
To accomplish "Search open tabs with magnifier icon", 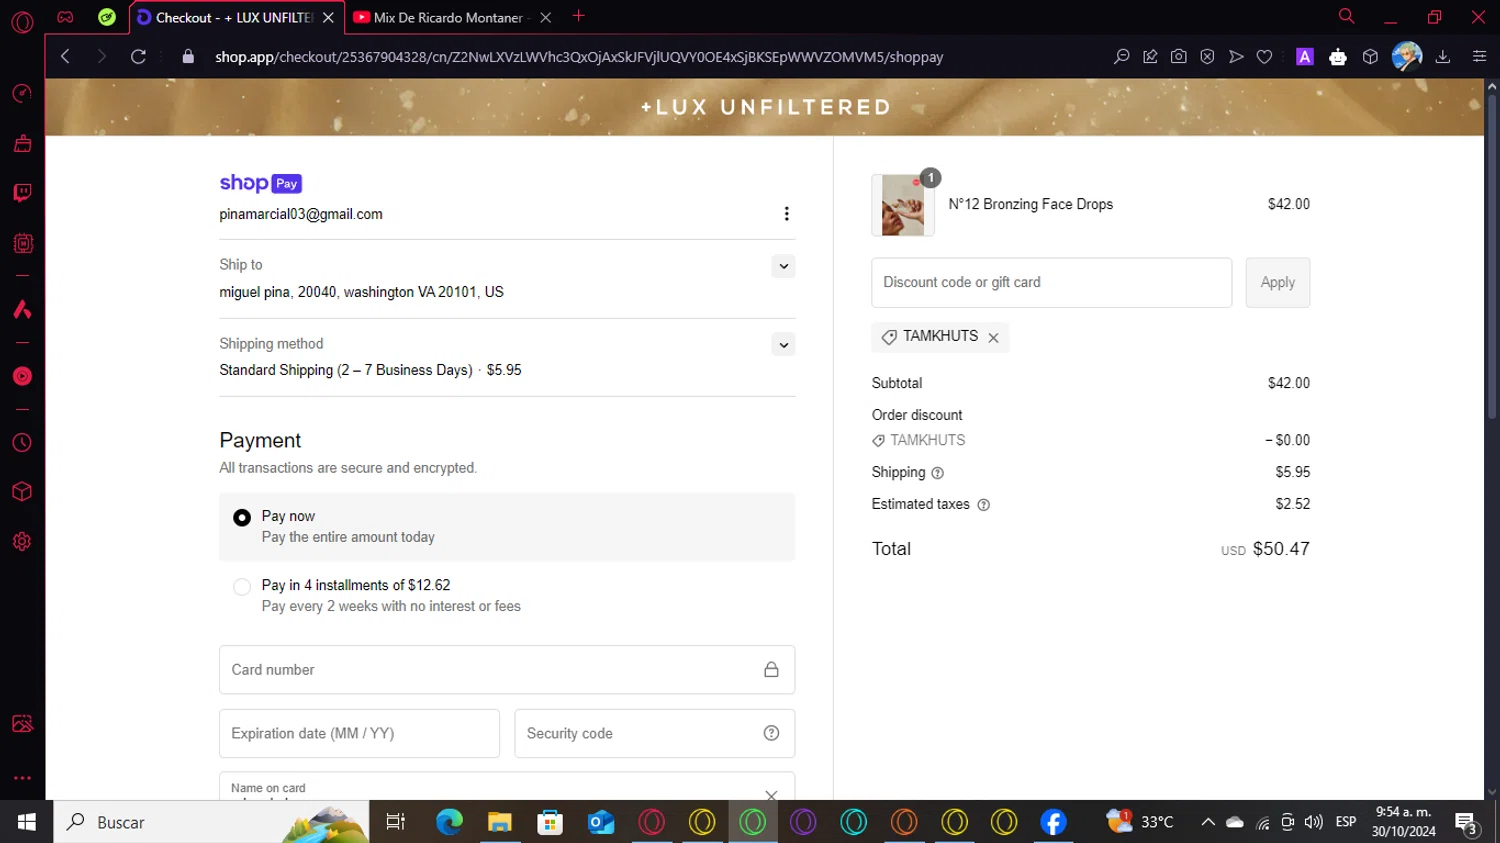I will coord(1346,16).
